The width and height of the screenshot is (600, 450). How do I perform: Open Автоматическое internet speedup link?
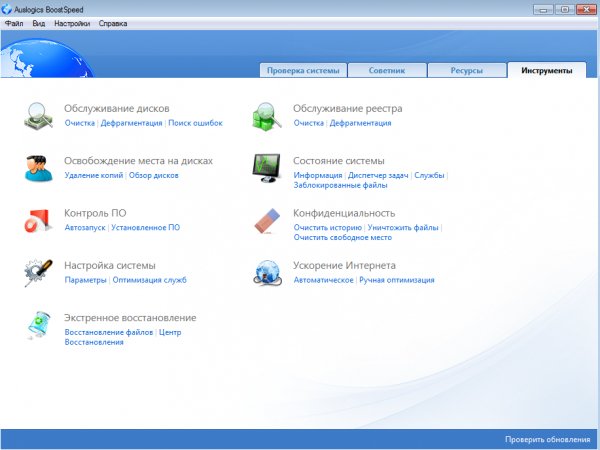pyautogui.click(x=323, y=280)
